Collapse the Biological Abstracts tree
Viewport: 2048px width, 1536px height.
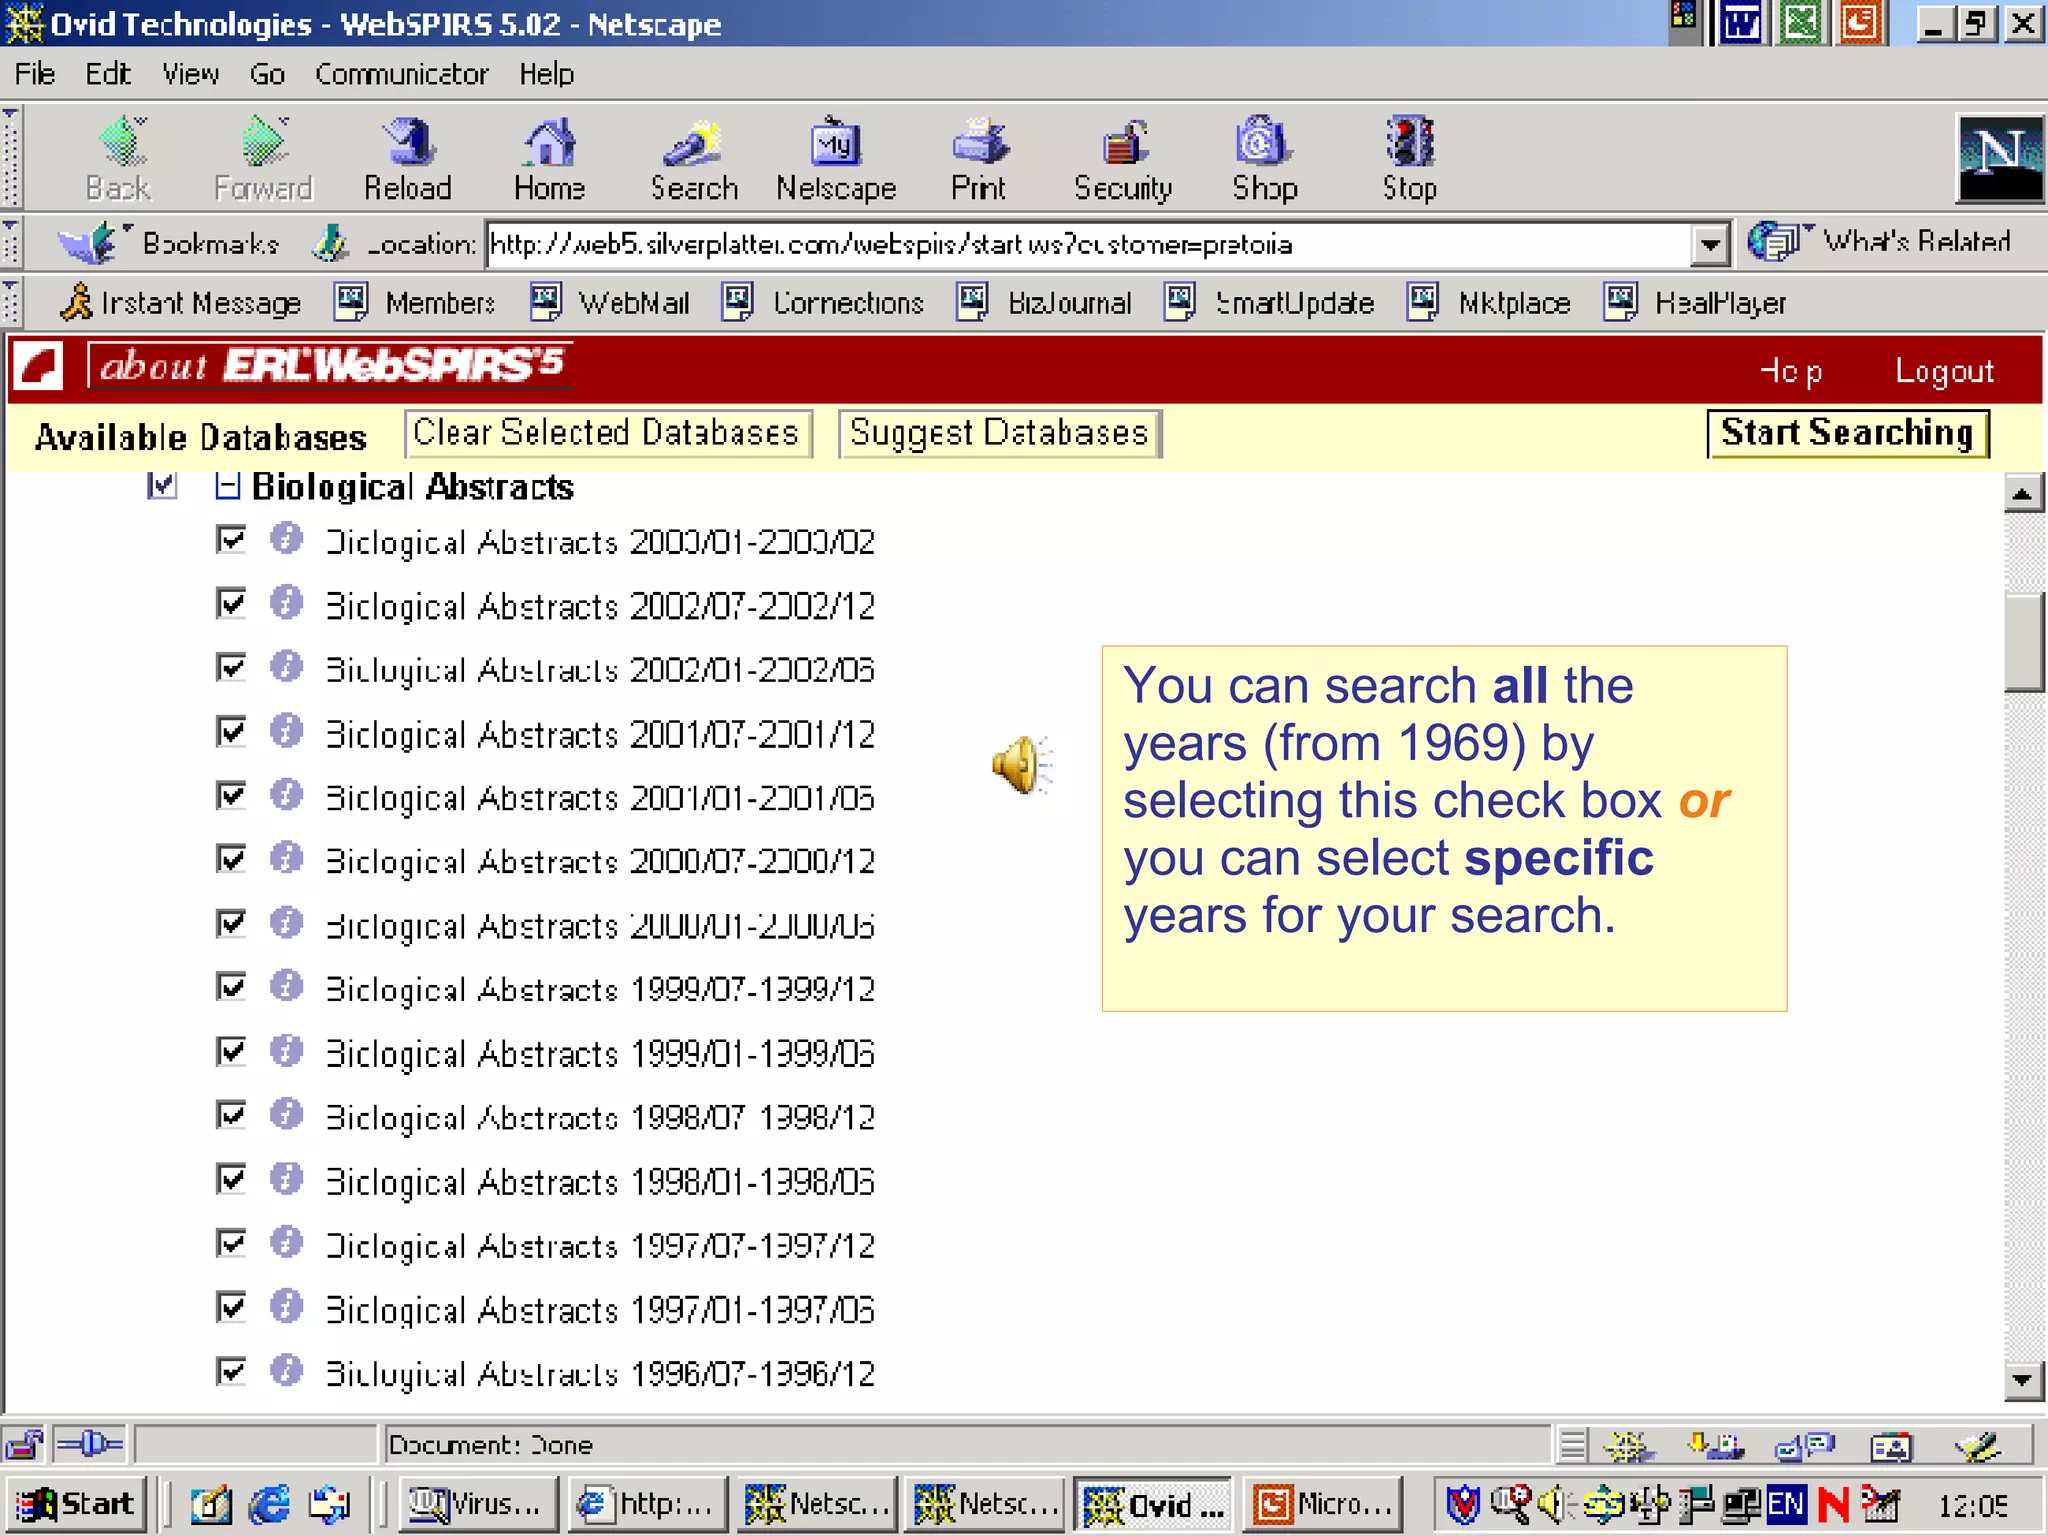pyautogui.click(x=228, y=486)
